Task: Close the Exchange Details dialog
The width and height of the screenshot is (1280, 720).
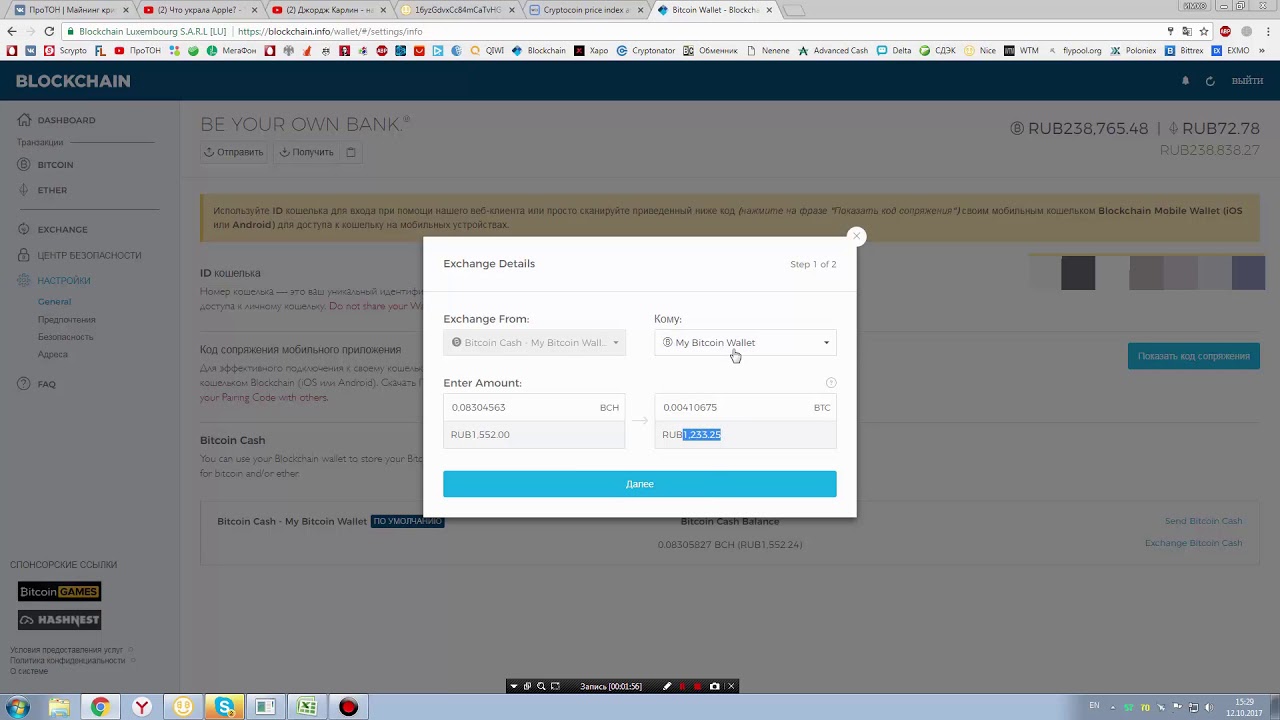Action: [856, 236]
